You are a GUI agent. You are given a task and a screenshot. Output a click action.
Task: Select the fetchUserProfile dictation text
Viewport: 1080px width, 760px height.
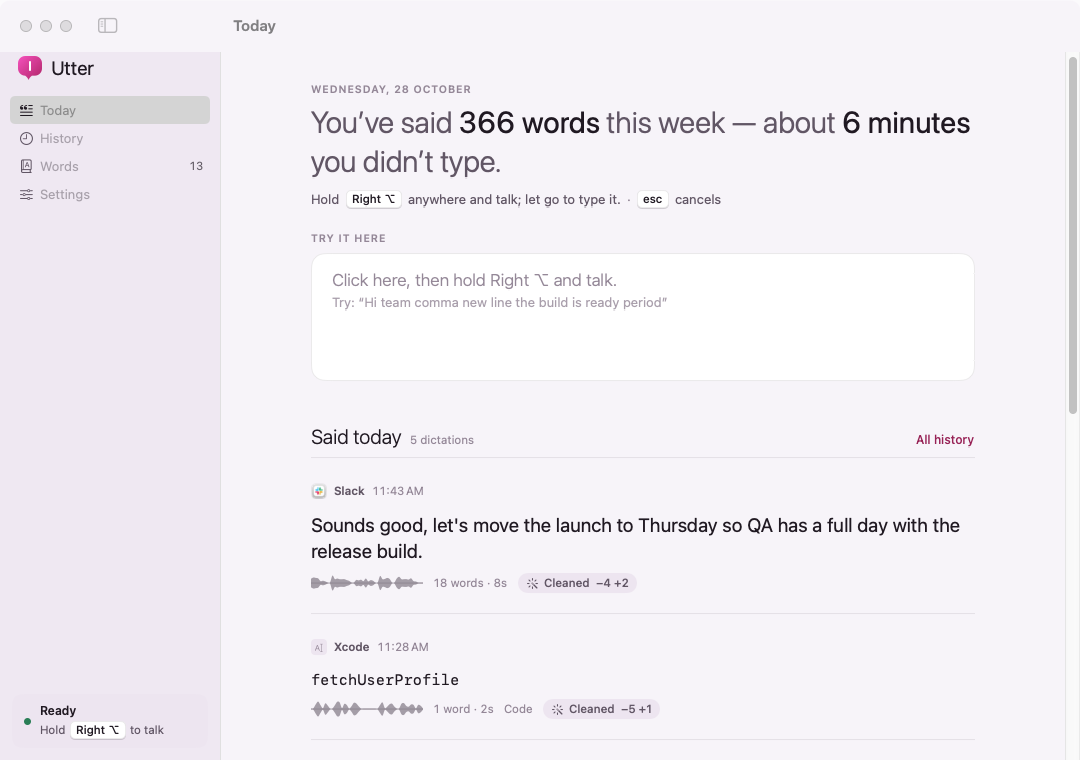tap(385, 680)
